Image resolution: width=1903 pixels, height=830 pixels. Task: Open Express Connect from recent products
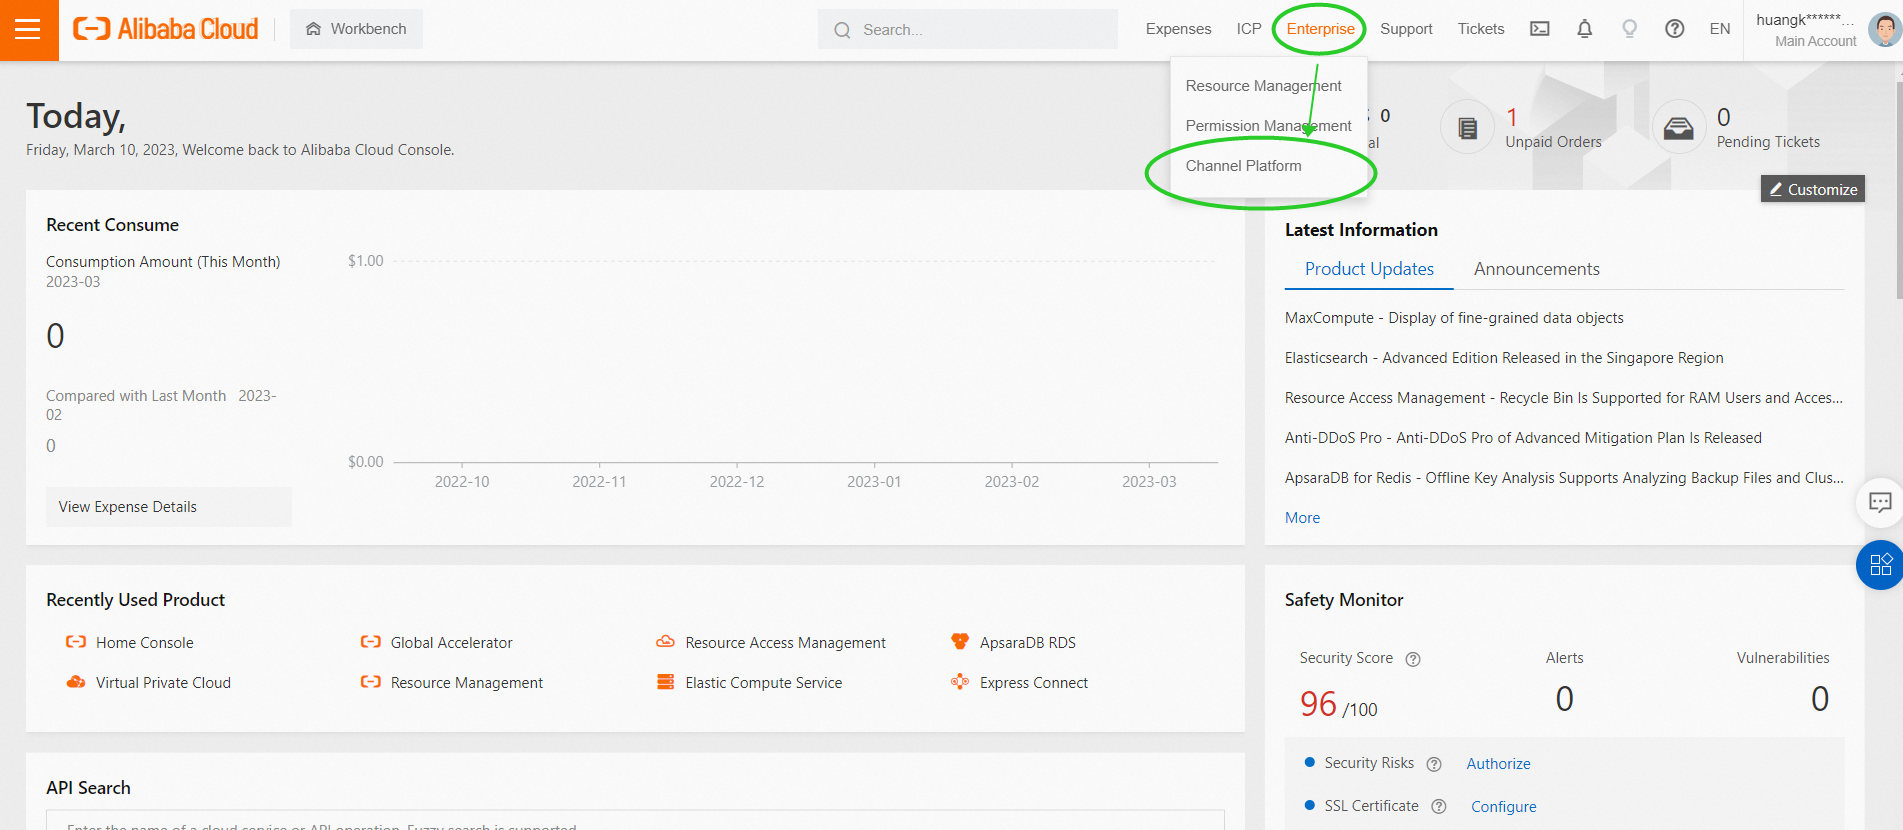point(1034,683)
